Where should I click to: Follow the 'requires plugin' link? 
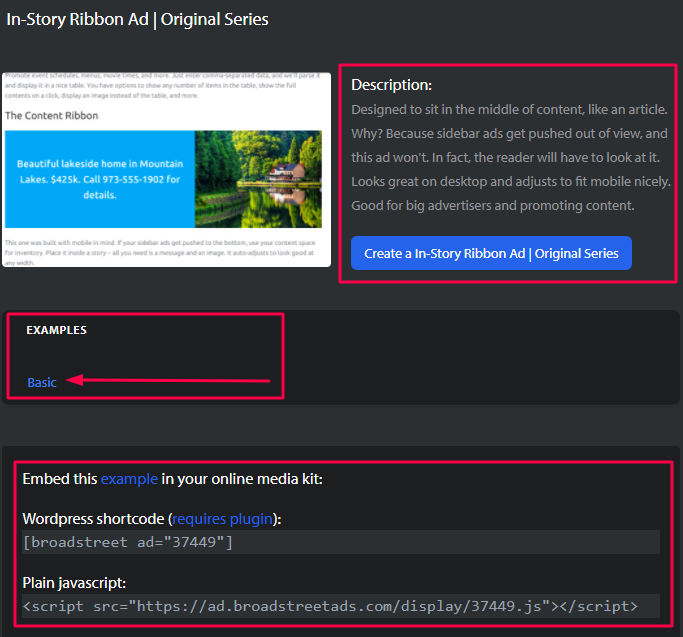coord(222,519)
